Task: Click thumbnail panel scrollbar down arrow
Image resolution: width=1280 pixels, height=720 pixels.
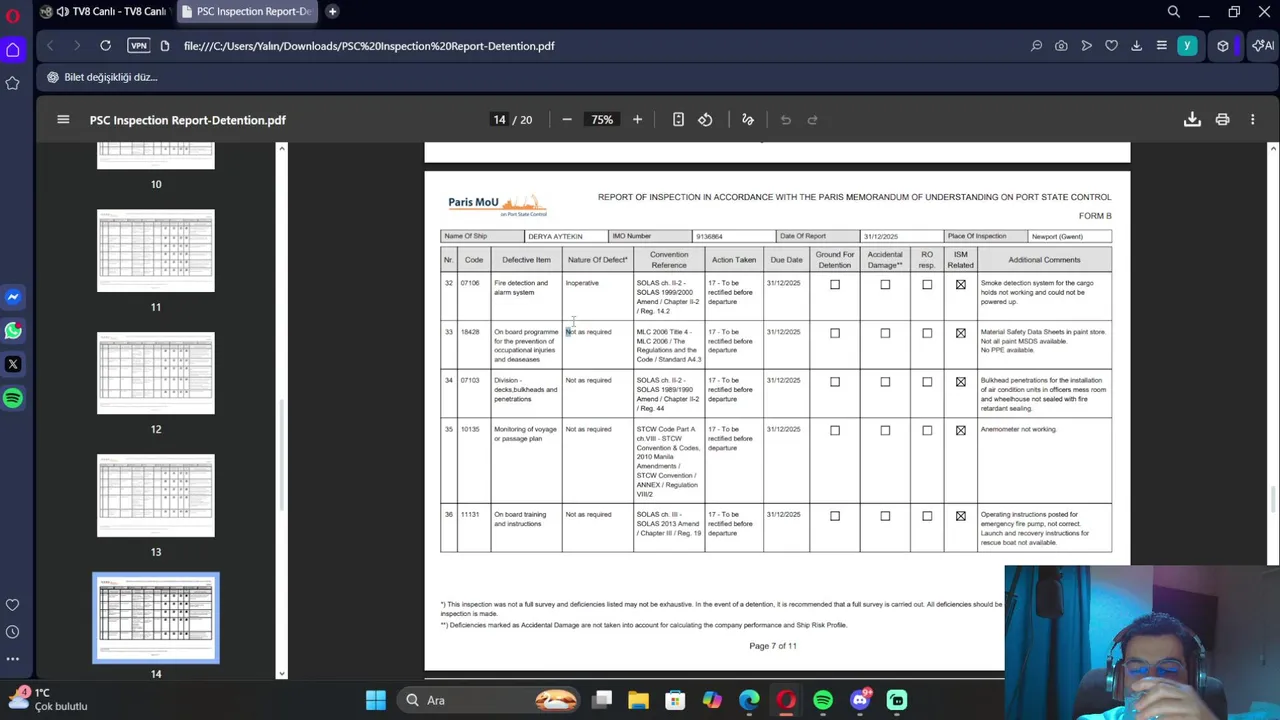Action: [x=281, y=674]
